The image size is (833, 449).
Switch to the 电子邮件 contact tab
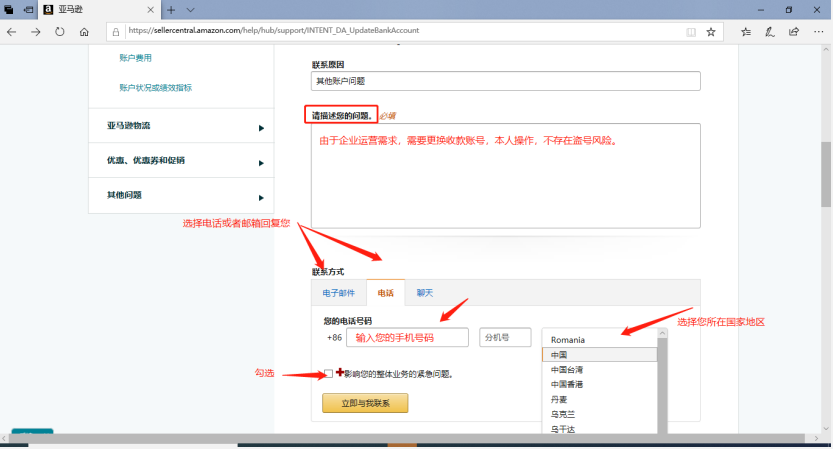click(338, 293)
